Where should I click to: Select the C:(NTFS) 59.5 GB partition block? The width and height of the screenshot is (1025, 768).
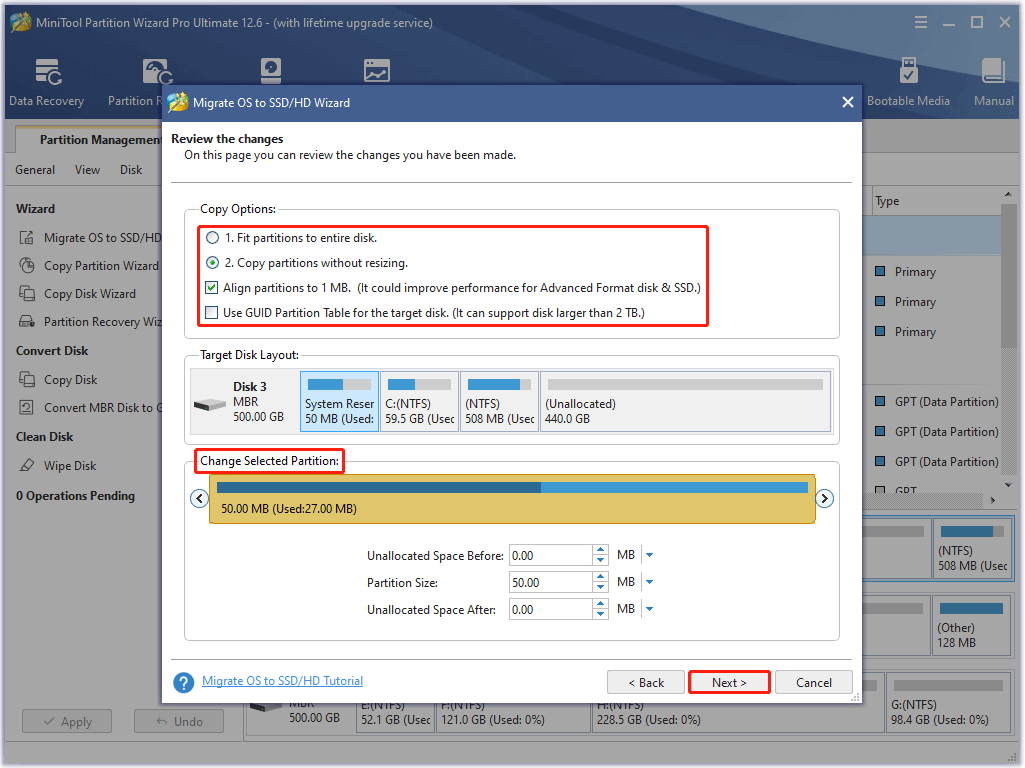click(x=419, y=401)
